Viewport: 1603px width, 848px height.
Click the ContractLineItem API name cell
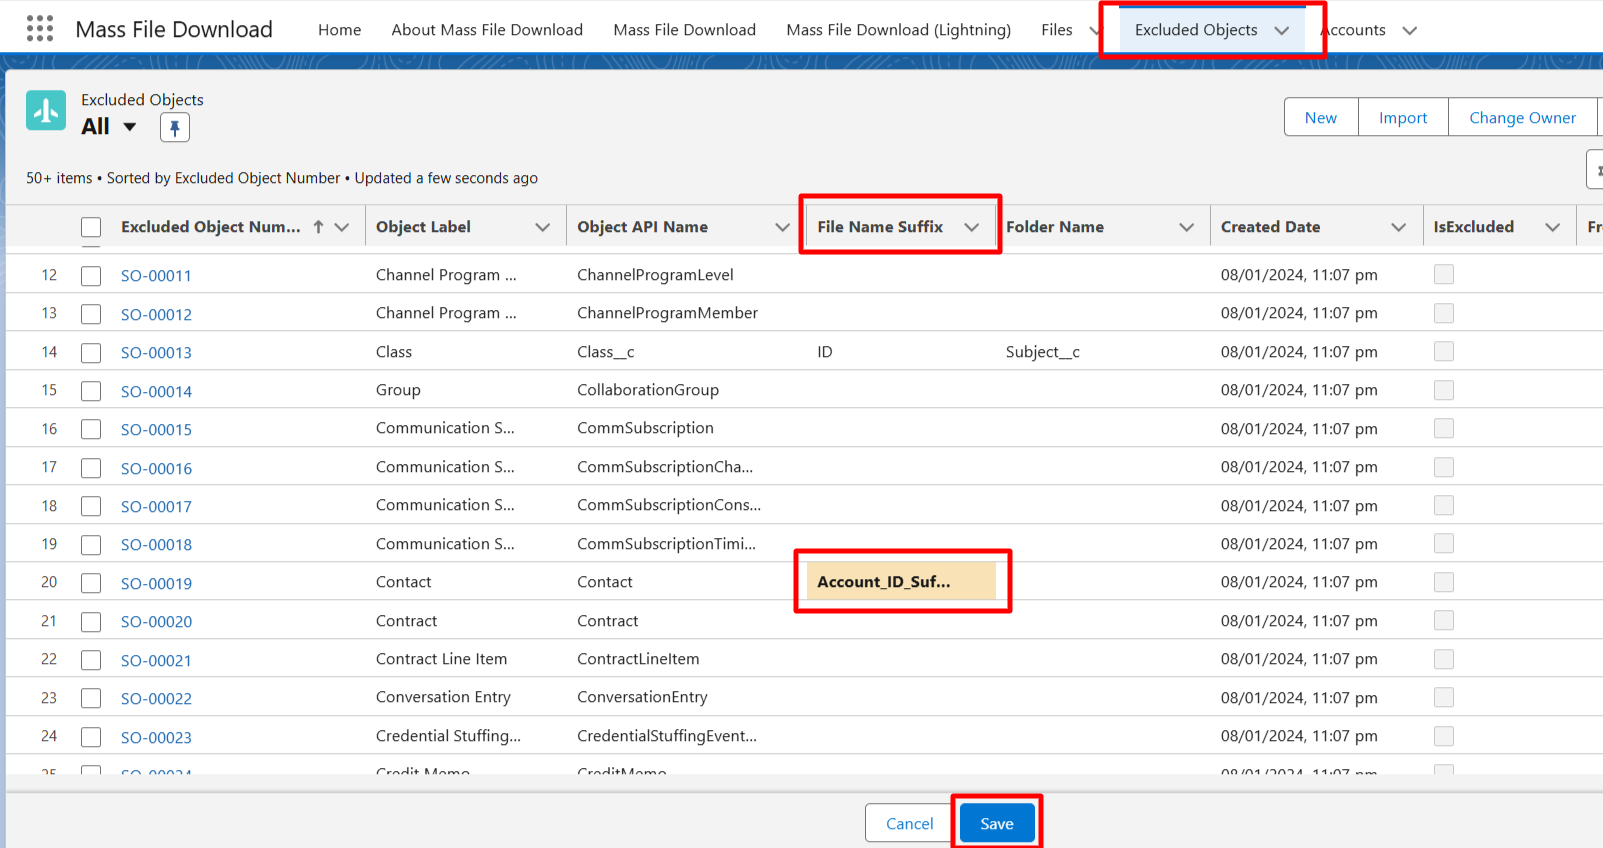[x=638, y=659]
